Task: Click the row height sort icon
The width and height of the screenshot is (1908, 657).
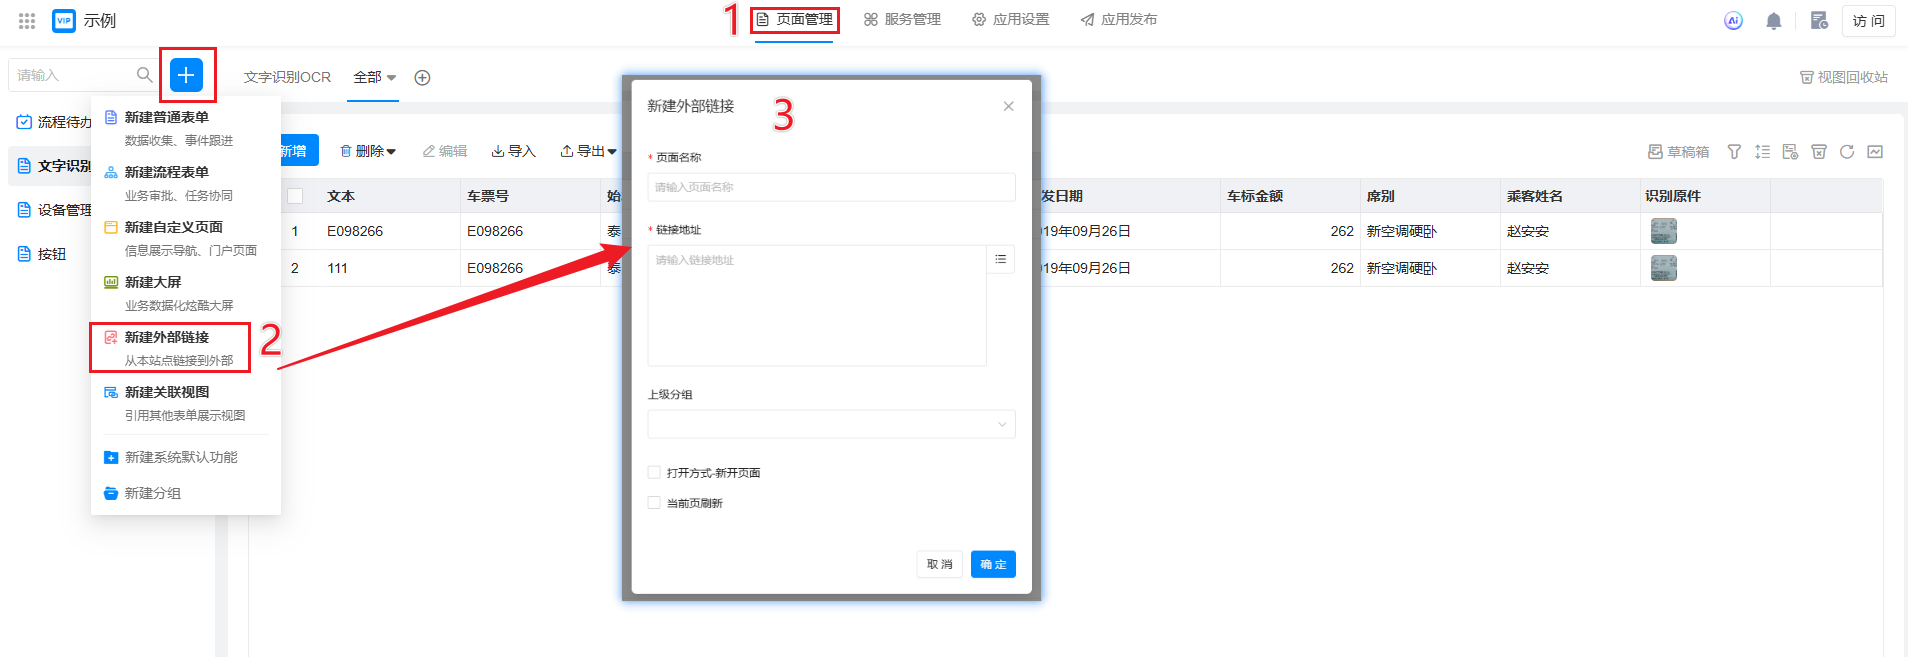Action: point(1762,152)
